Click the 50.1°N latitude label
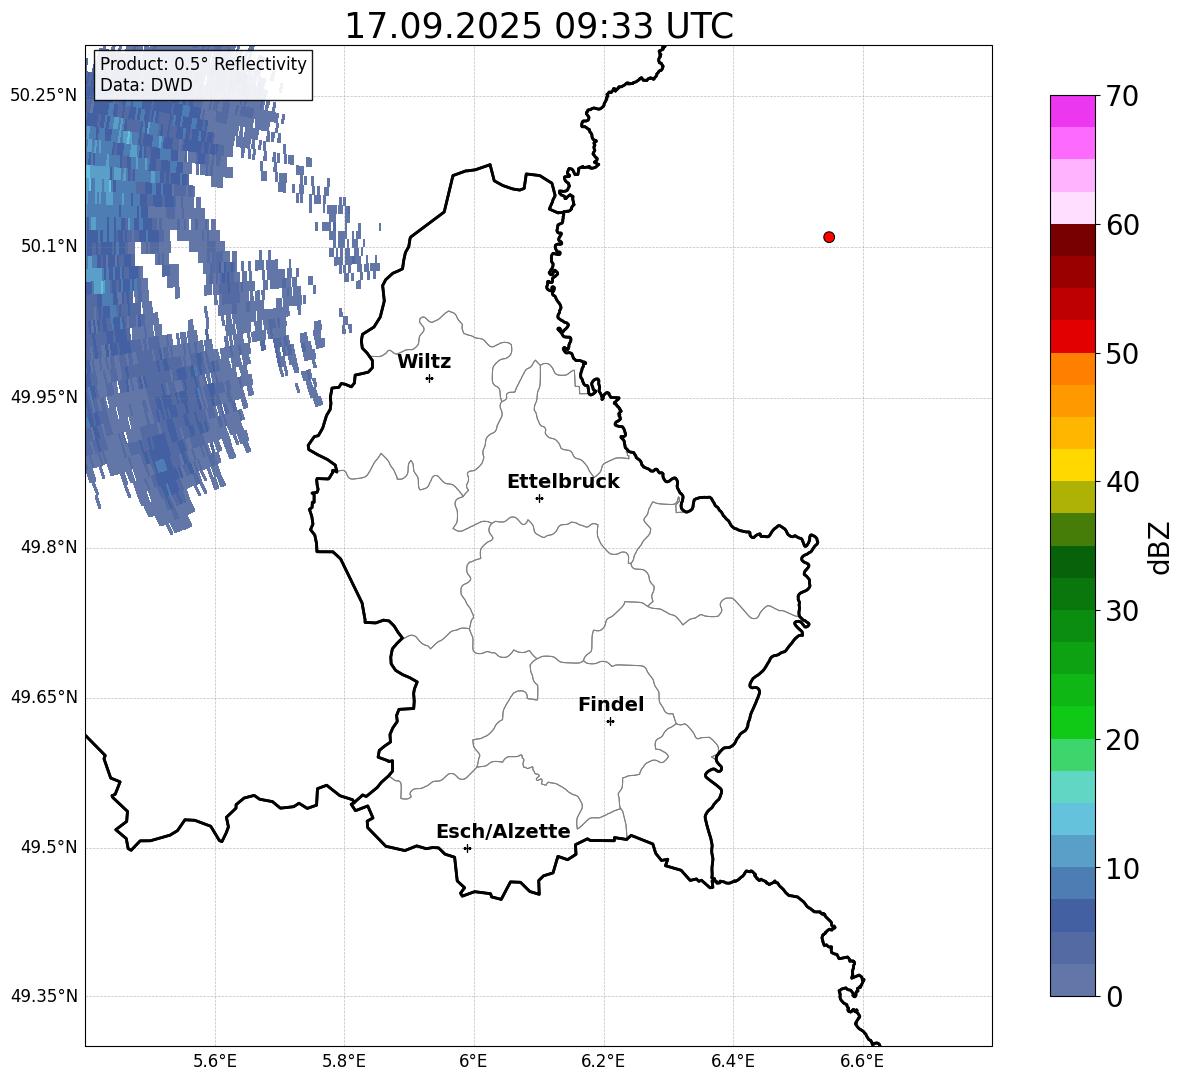Image resolution: width=1184 pixels, height=1081 pixels. pyautogui.click(x=48, y=246)
